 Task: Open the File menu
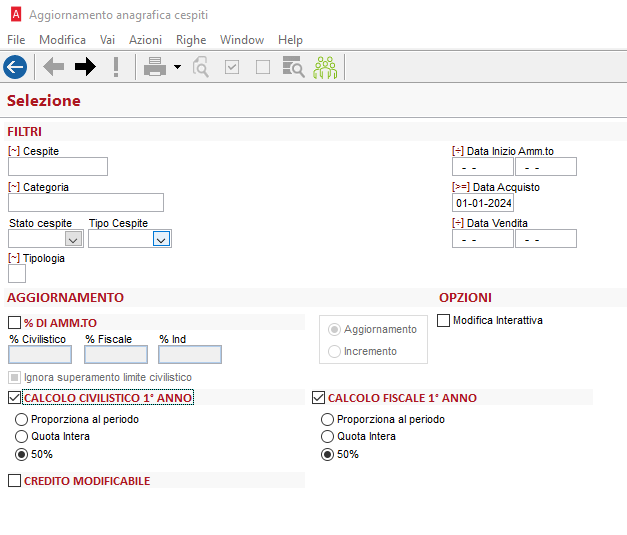(16, 40)
